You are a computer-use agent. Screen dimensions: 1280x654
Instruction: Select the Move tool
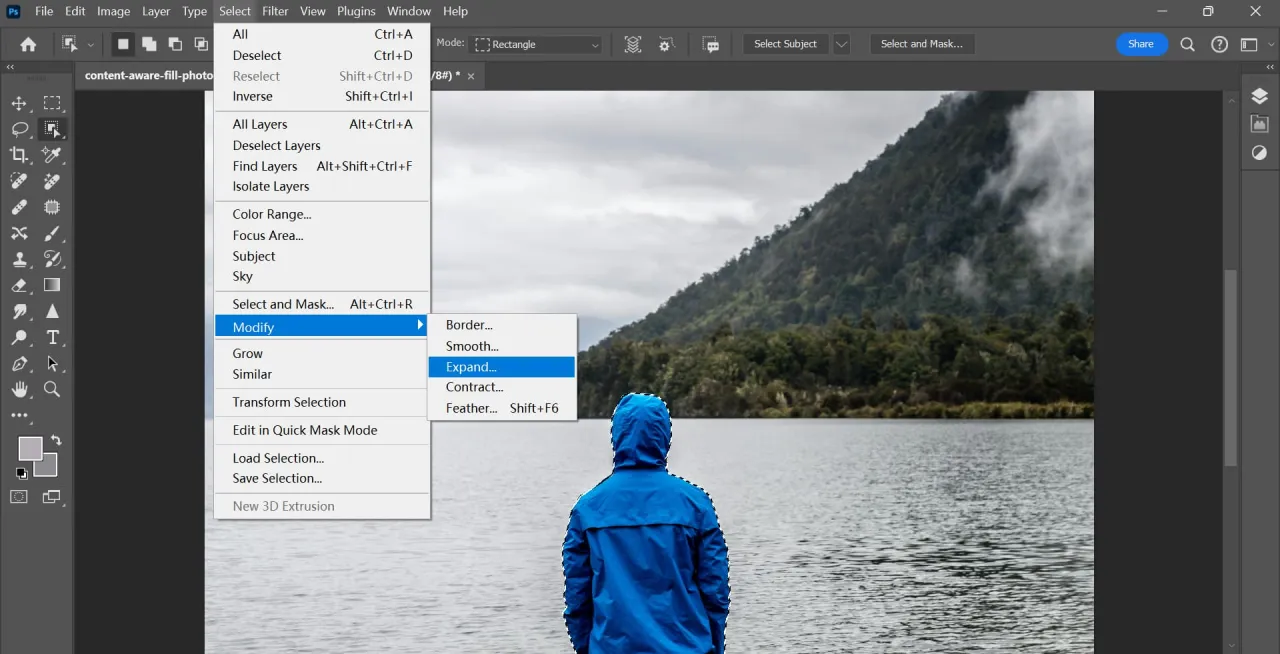click(x=20, y=103)
